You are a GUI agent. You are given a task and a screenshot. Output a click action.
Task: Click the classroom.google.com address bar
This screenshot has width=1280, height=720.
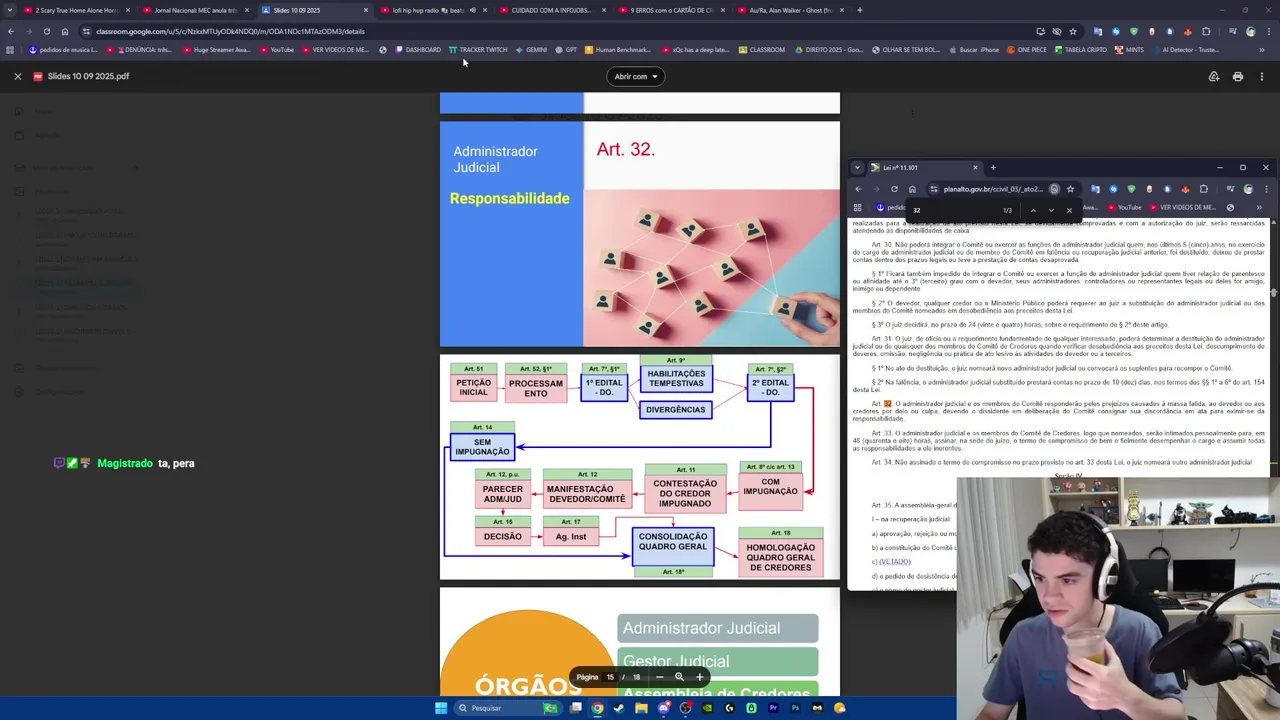pos(560,31)
